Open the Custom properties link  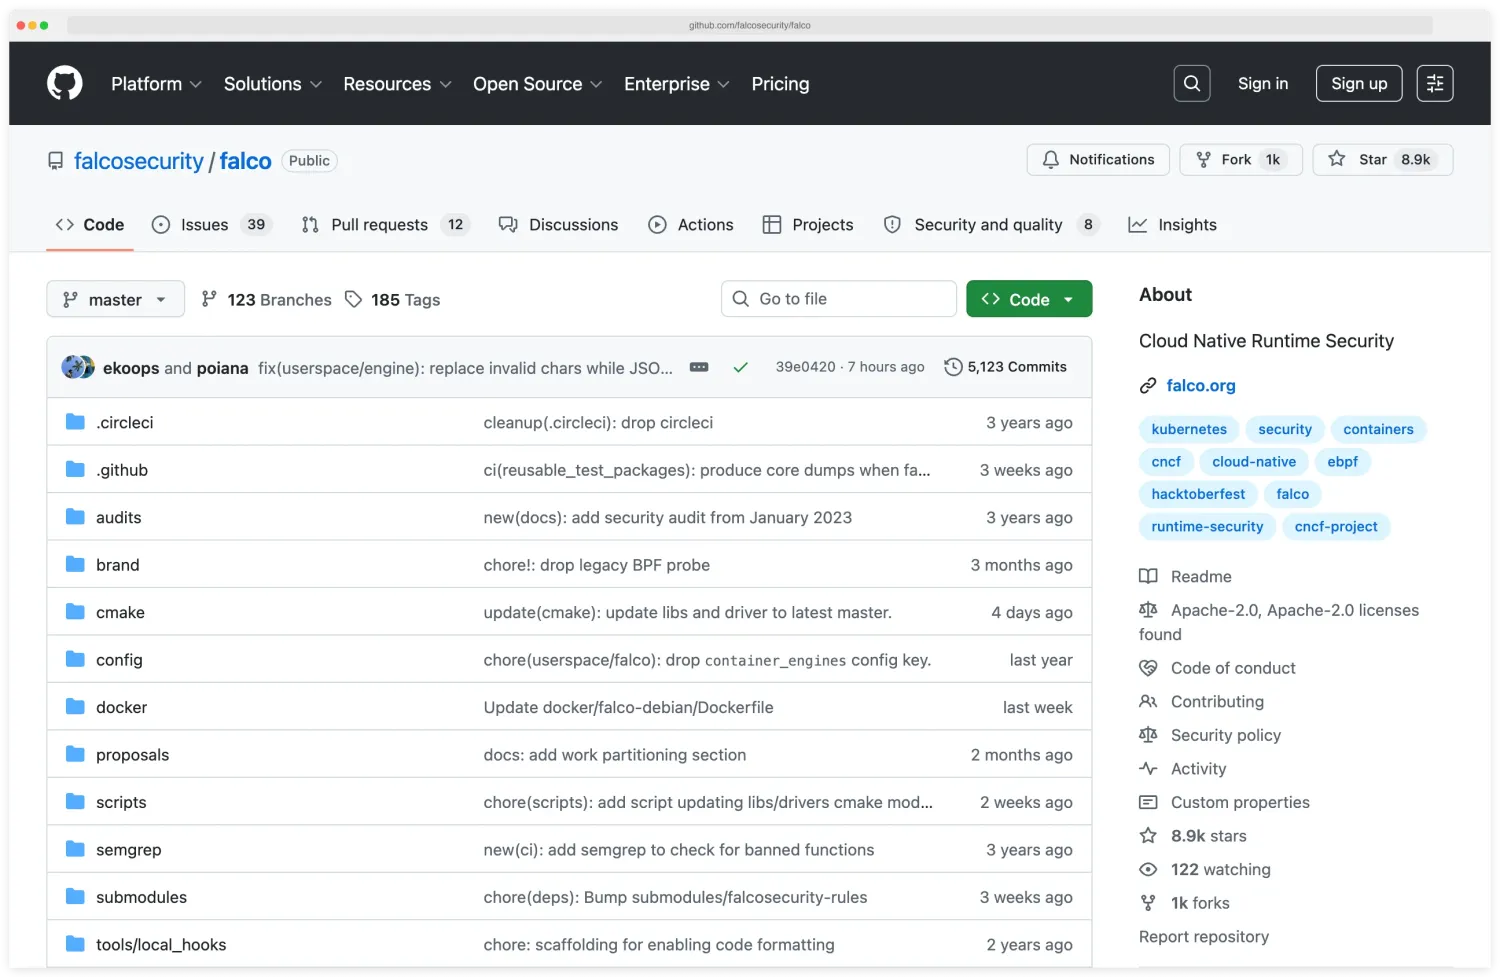(1240, 802)
